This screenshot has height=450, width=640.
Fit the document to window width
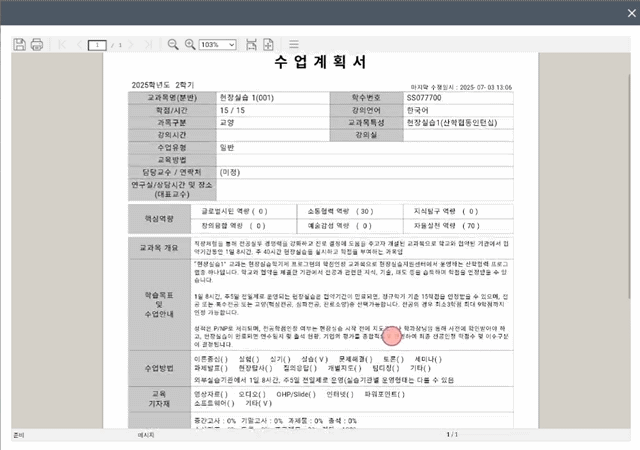click(x=251, y=45)
